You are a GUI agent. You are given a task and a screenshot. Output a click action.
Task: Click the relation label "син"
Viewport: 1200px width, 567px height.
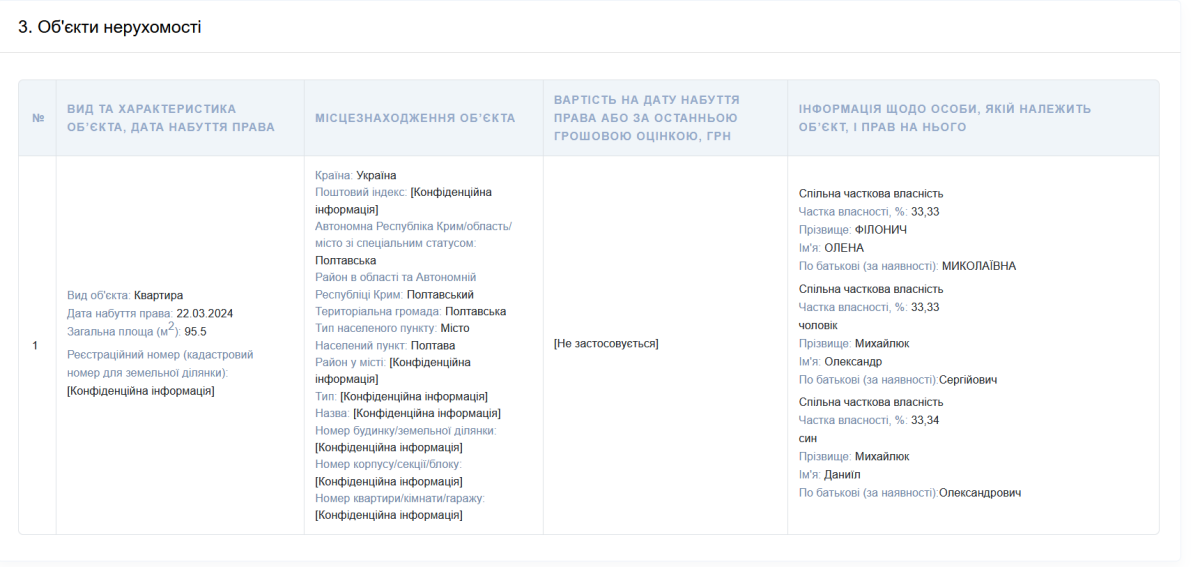tap(808, 438)
